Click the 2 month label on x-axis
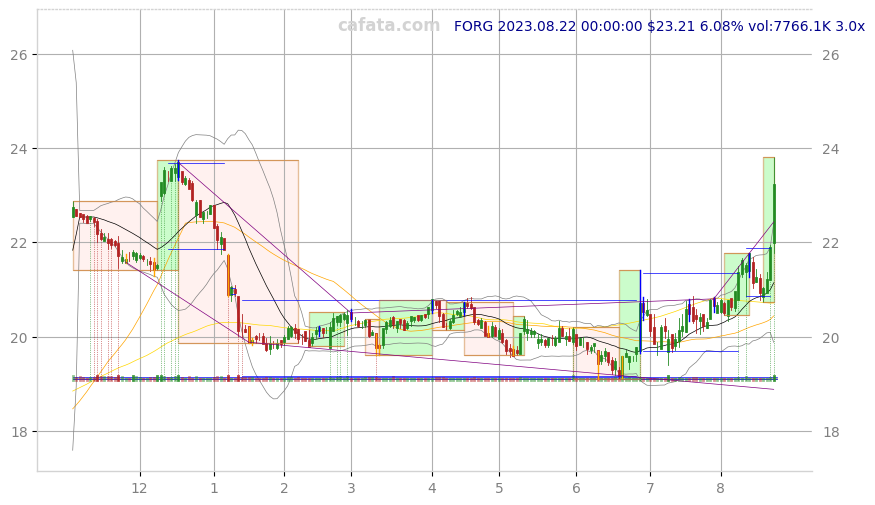Viewport: 875px width, 505px height. pos(284,488)
